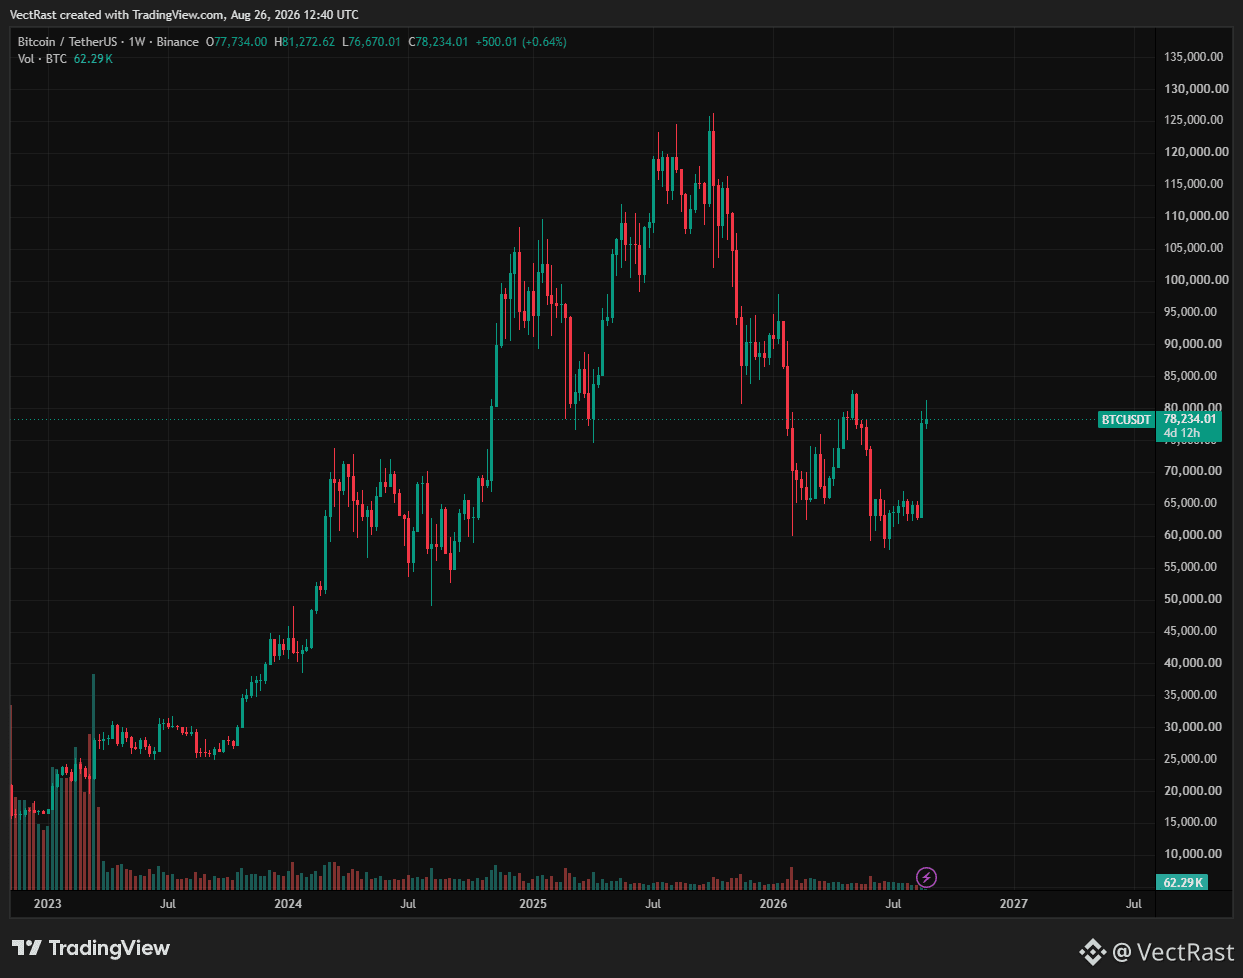Click the 20,000.00 price axis label
The height and width of the screenshot is (978, 1243).
coord(1194,791)
